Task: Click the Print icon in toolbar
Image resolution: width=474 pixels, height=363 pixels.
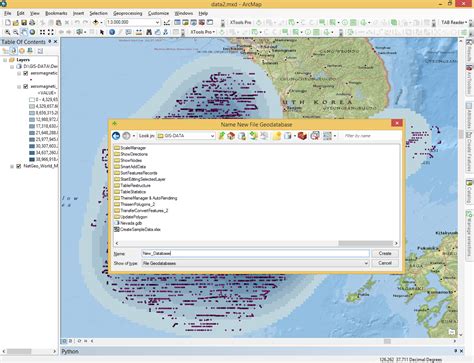Action: 32,23
